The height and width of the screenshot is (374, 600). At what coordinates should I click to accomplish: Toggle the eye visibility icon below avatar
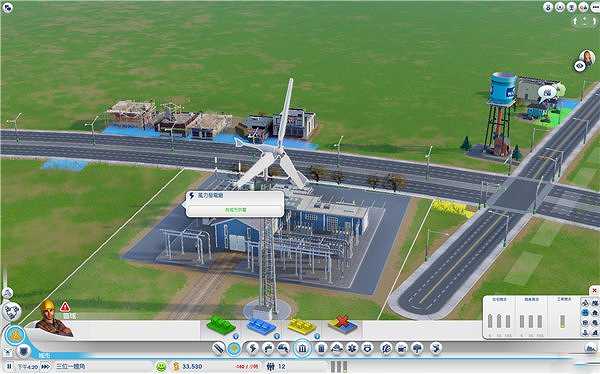(x=579, y=66)
